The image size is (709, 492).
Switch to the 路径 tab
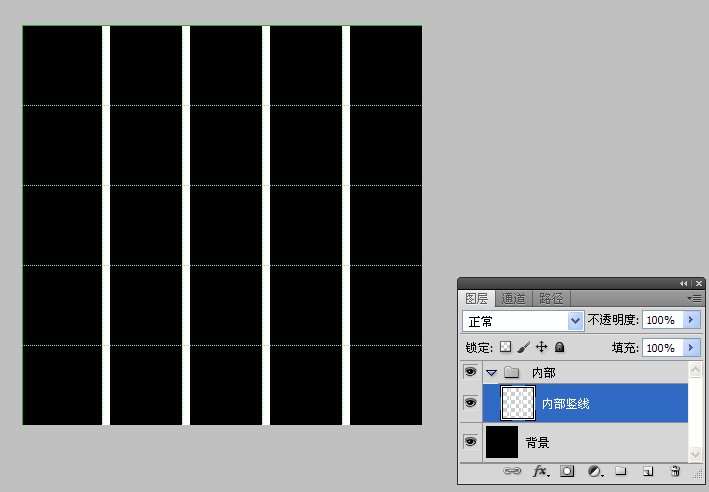click(x=551, y=298)
